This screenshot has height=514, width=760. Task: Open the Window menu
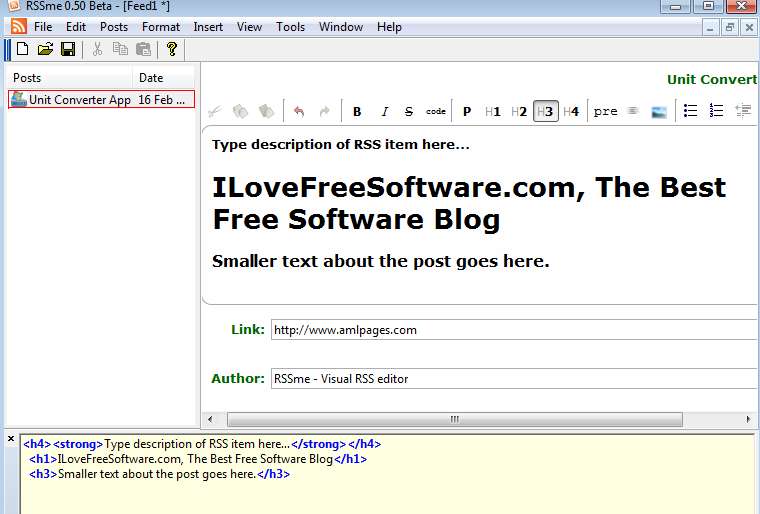click(341, 27)
